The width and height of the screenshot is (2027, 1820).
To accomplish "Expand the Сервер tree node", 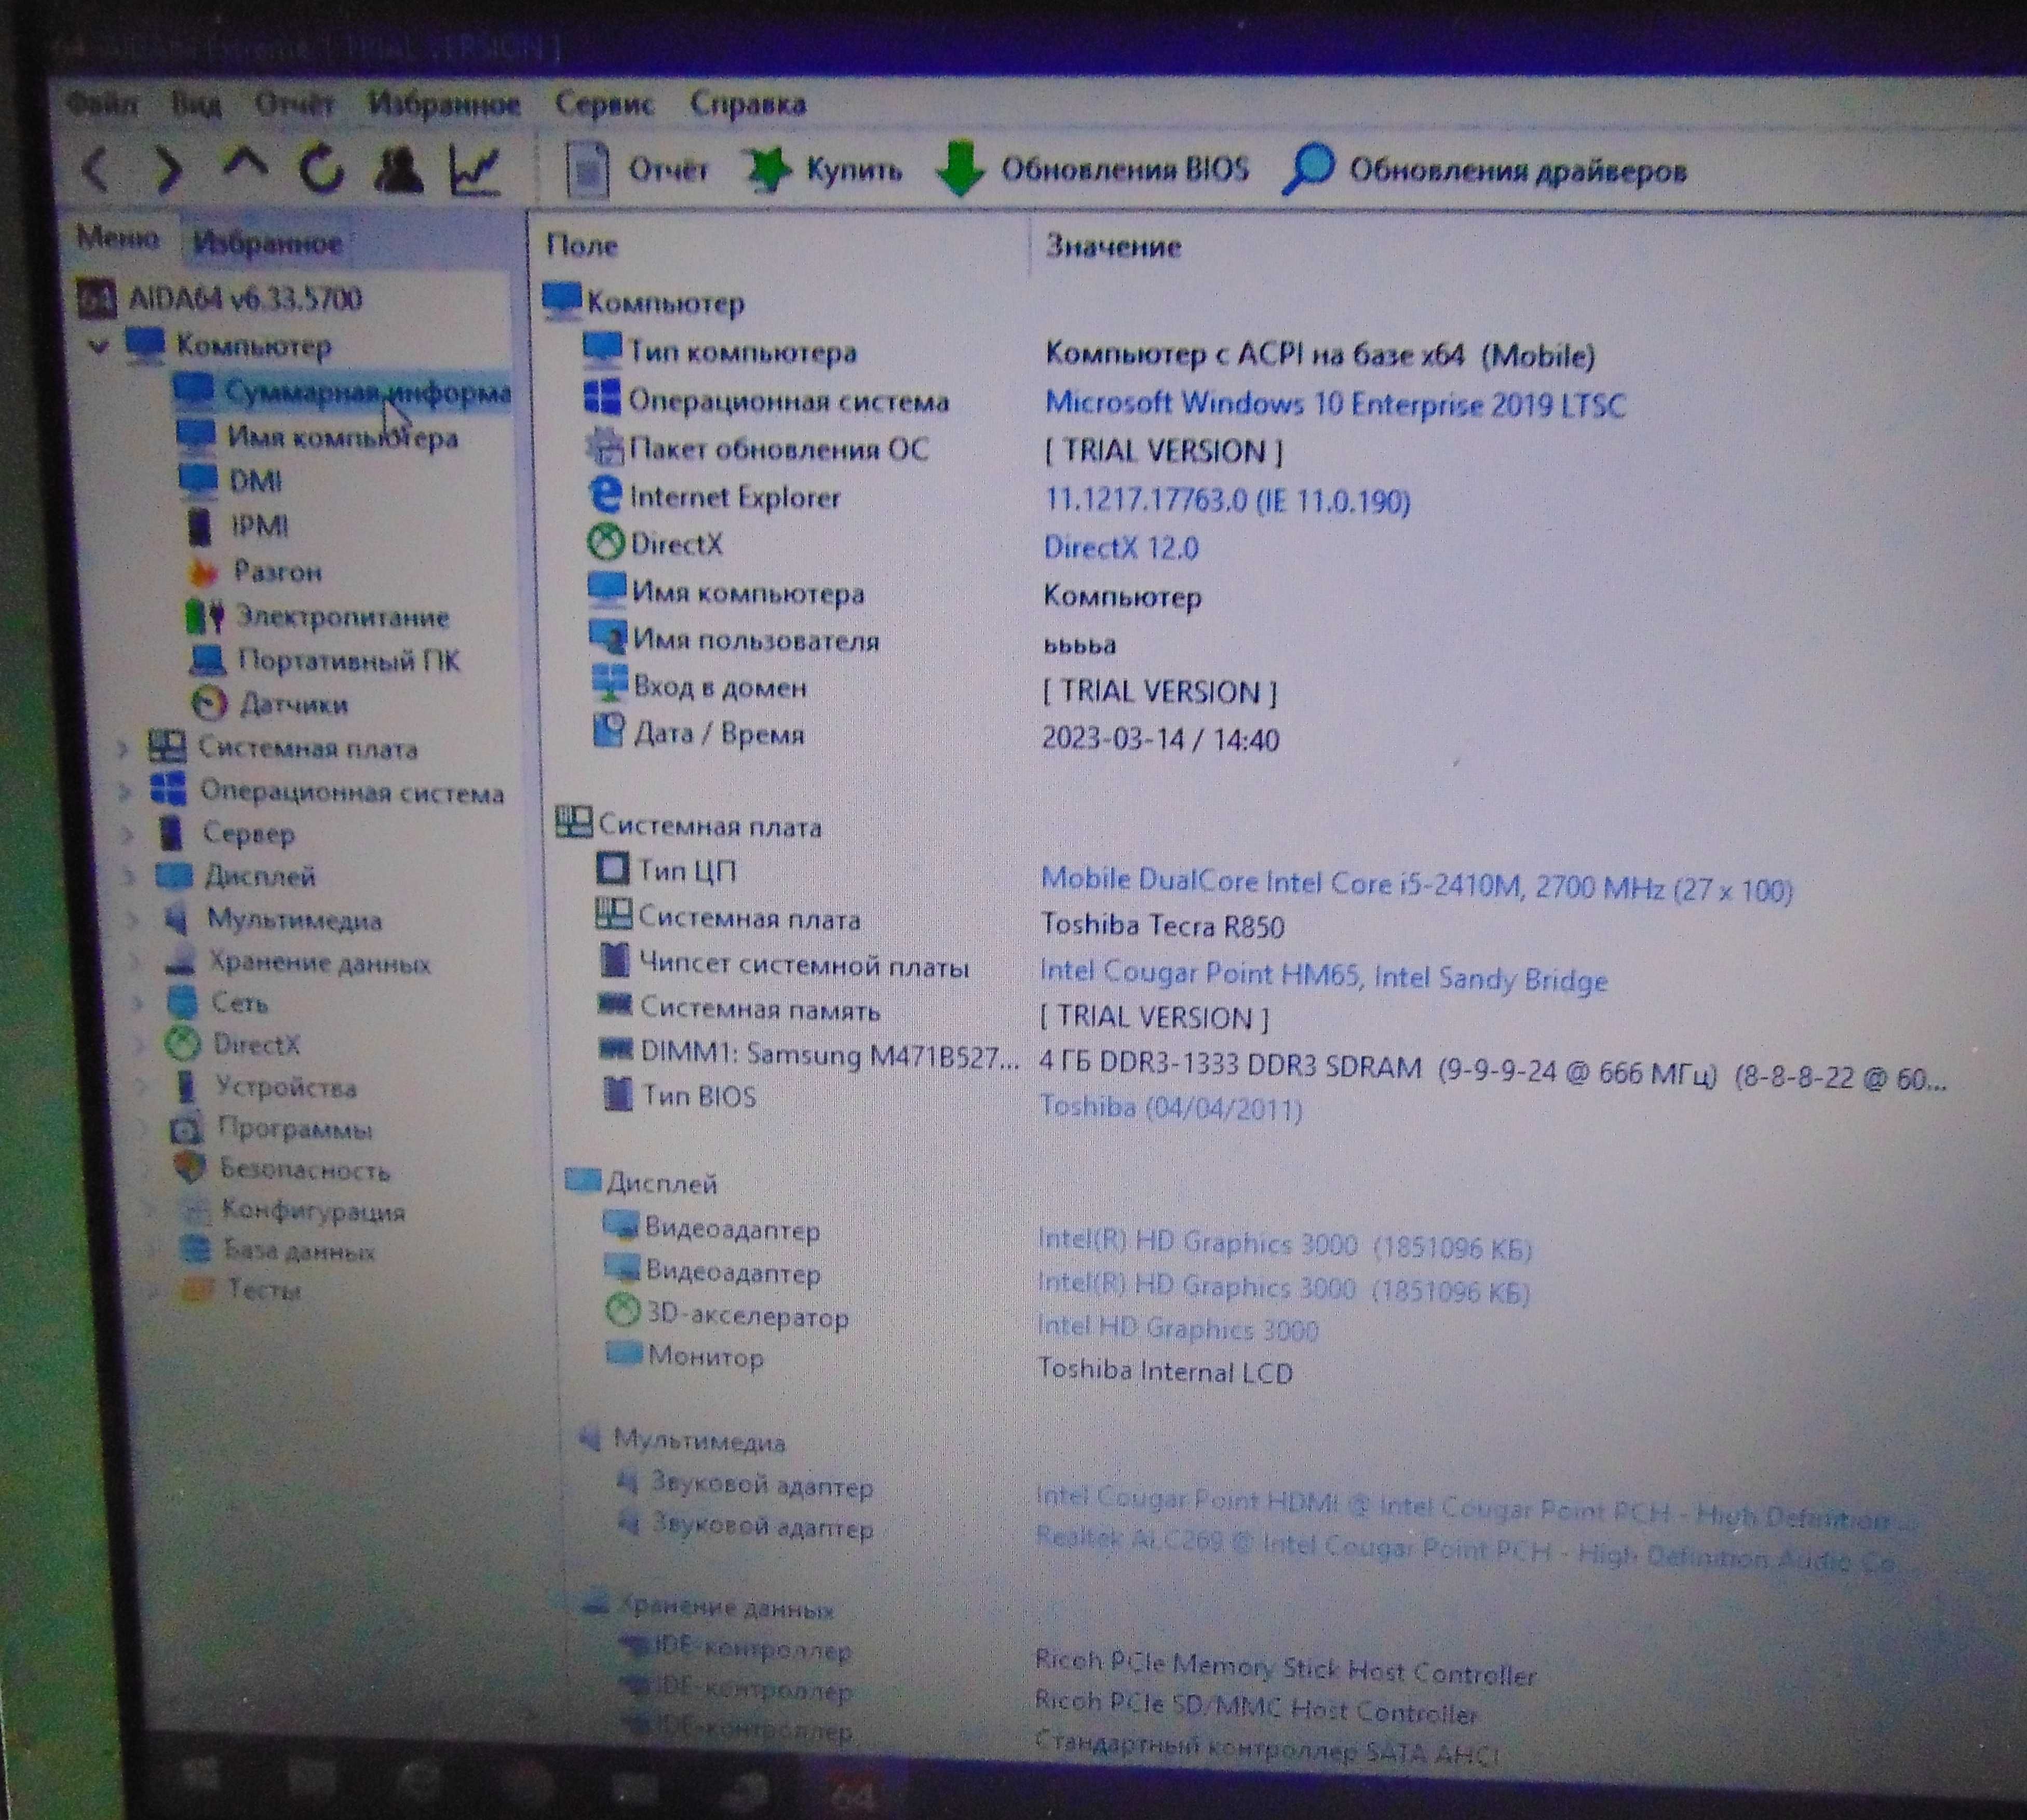I will tap(126, 834).
